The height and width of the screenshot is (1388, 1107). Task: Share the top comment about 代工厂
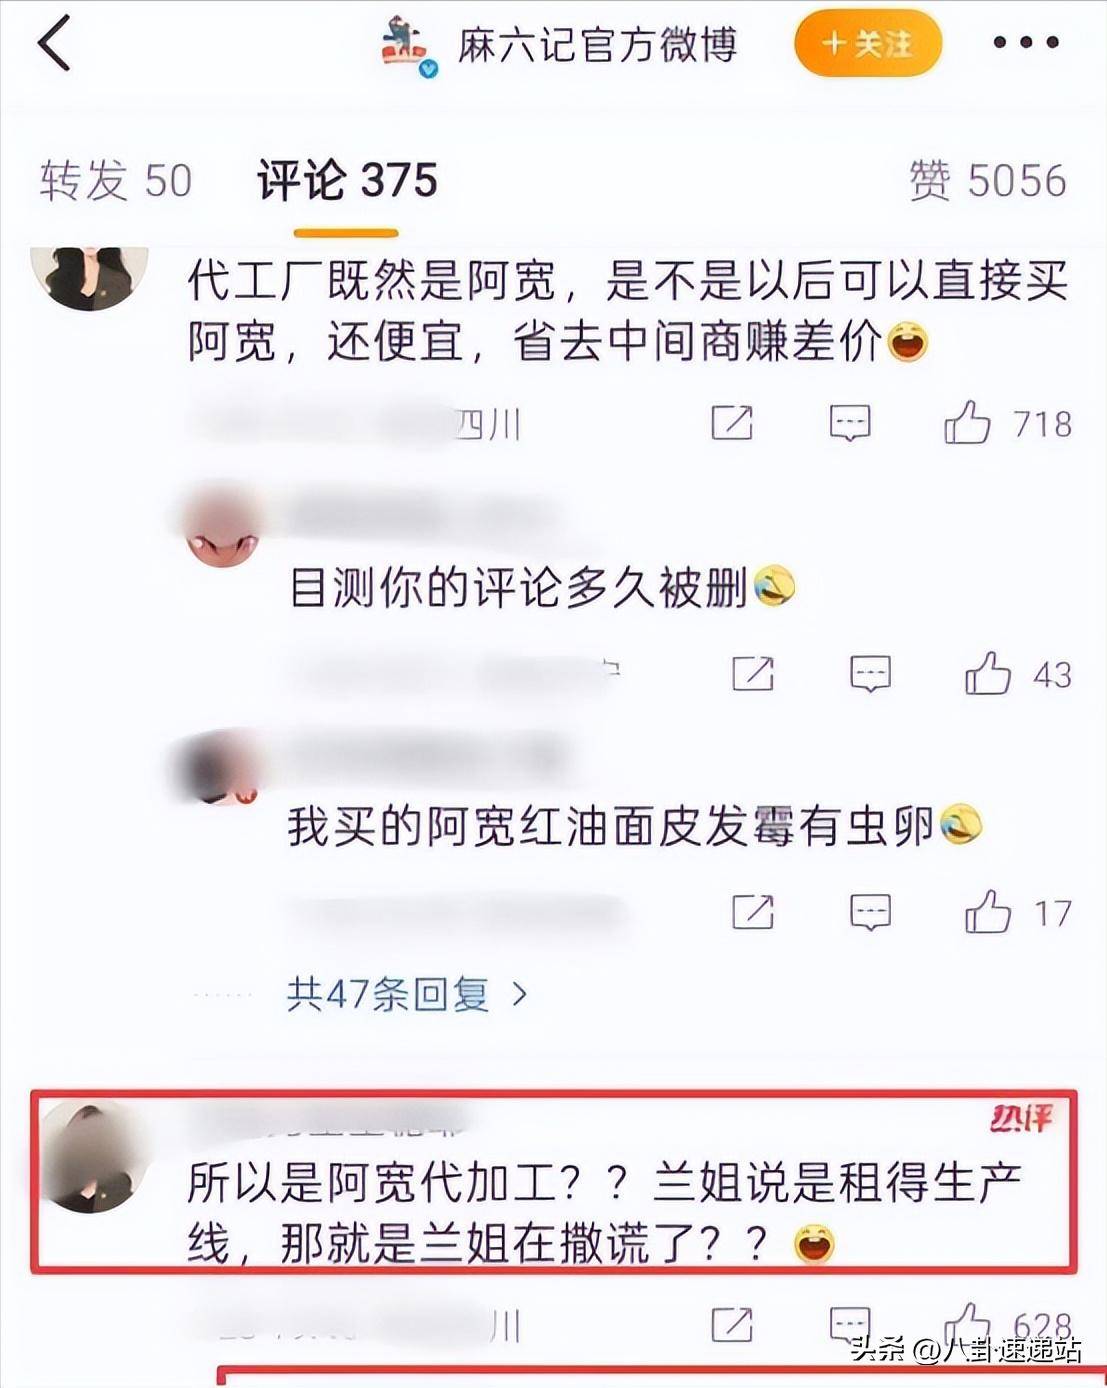[732, 423]
